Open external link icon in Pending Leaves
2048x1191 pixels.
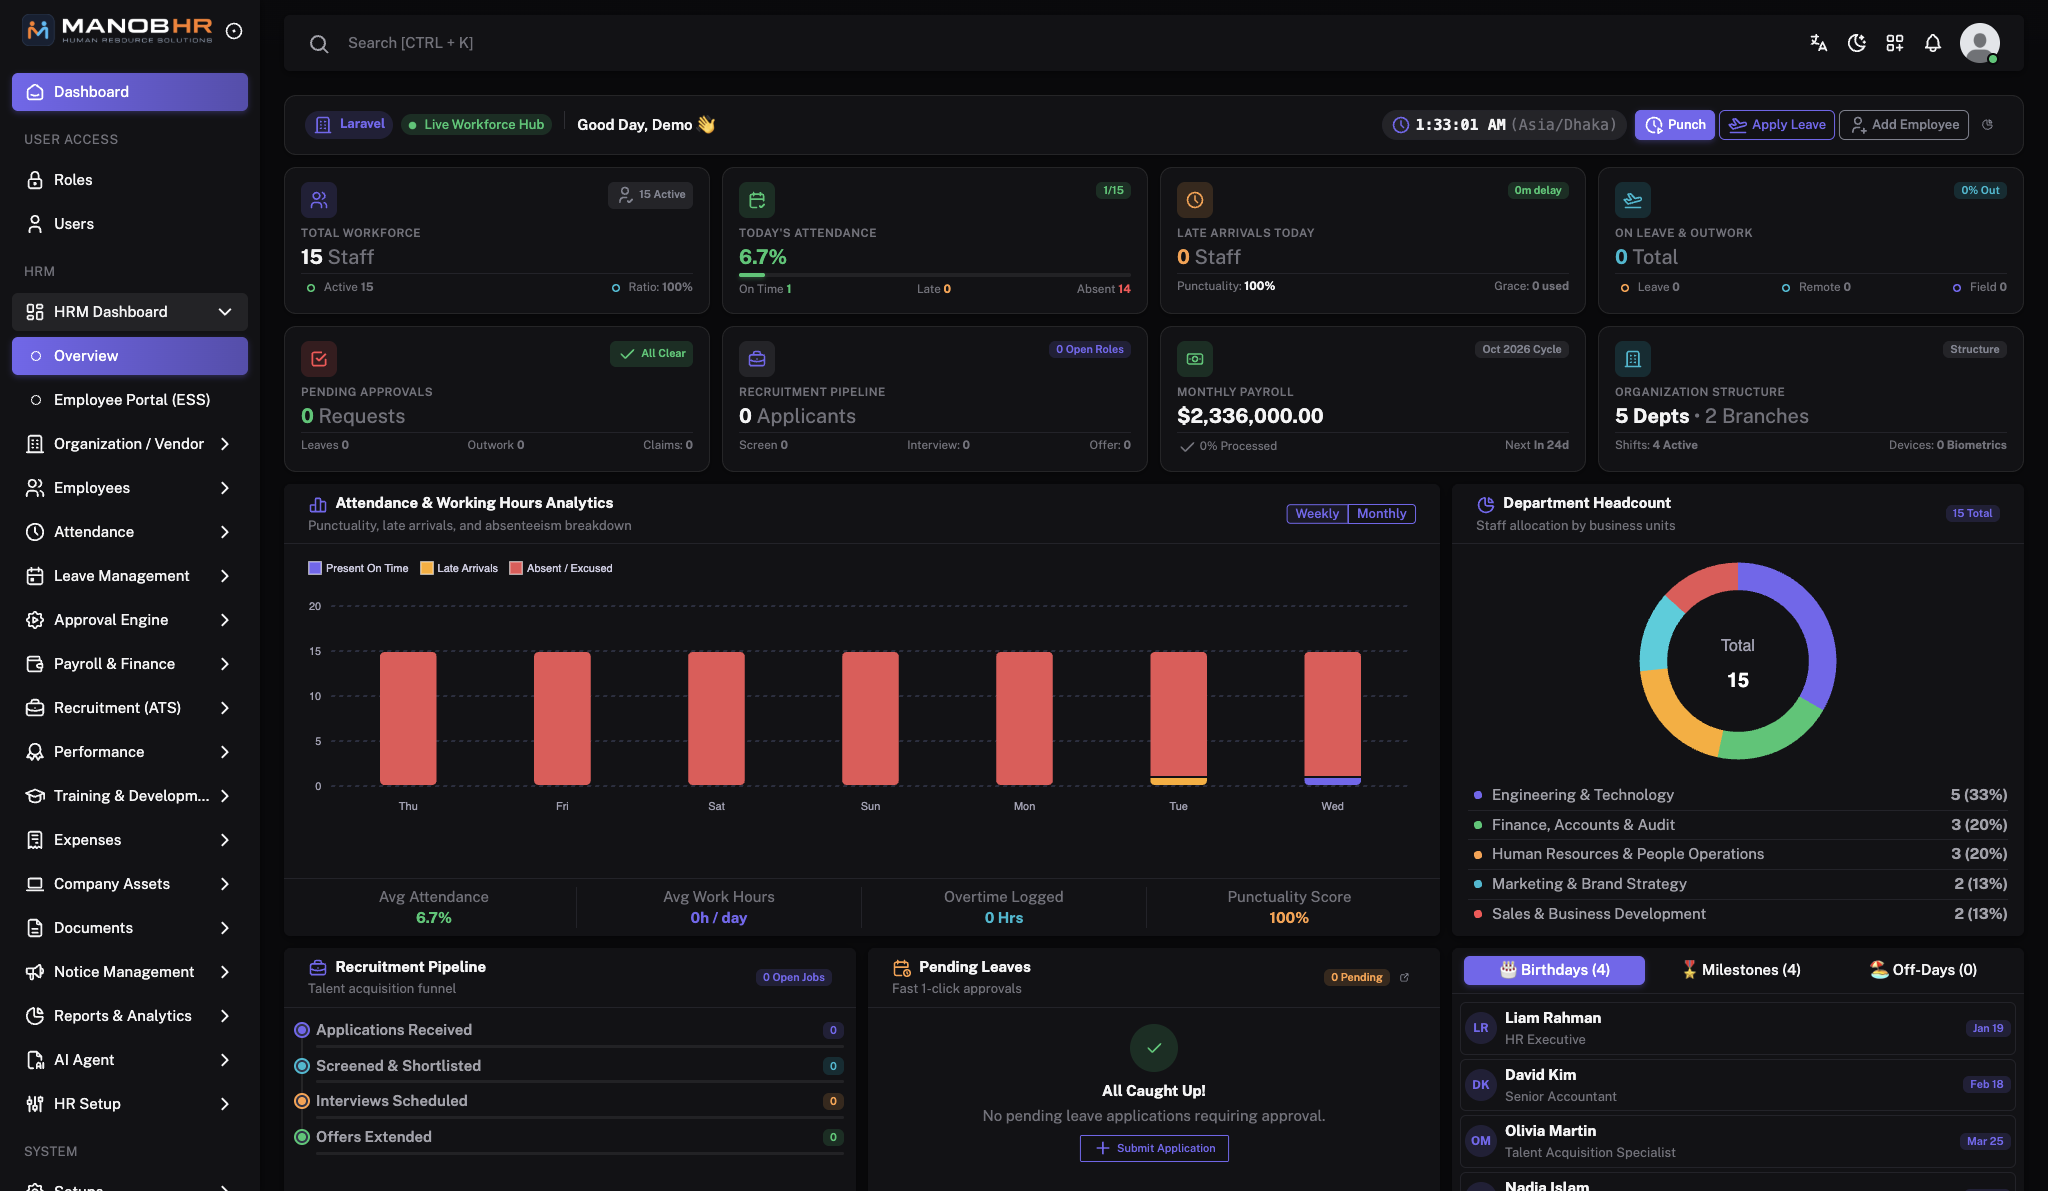(x=1404, y=977)
